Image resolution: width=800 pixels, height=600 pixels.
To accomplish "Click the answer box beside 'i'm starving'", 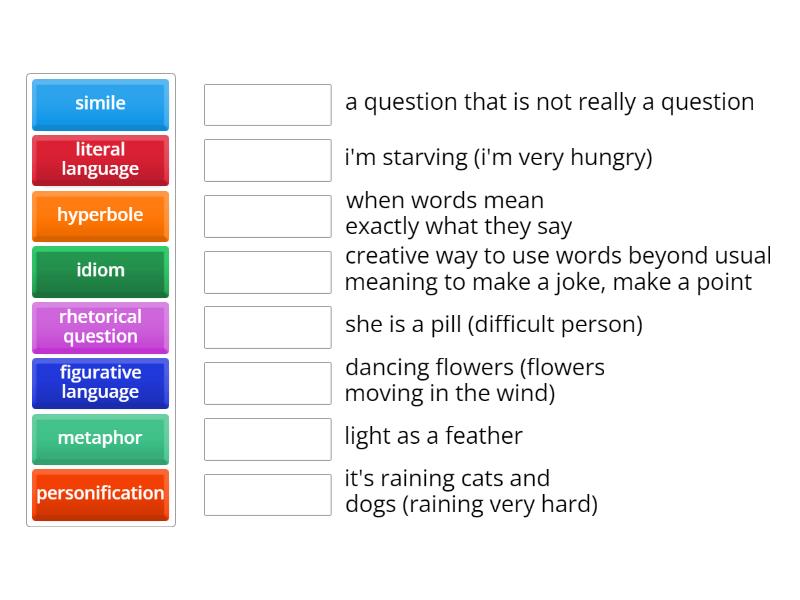I will [x=267, y=158].
